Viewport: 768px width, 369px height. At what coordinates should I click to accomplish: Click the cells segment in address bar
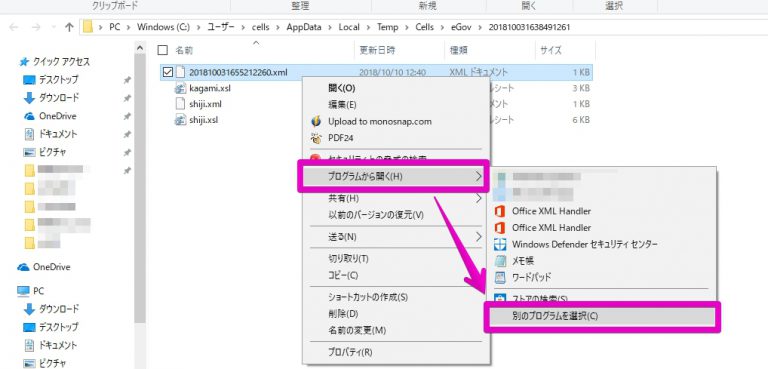coord(261,27)
